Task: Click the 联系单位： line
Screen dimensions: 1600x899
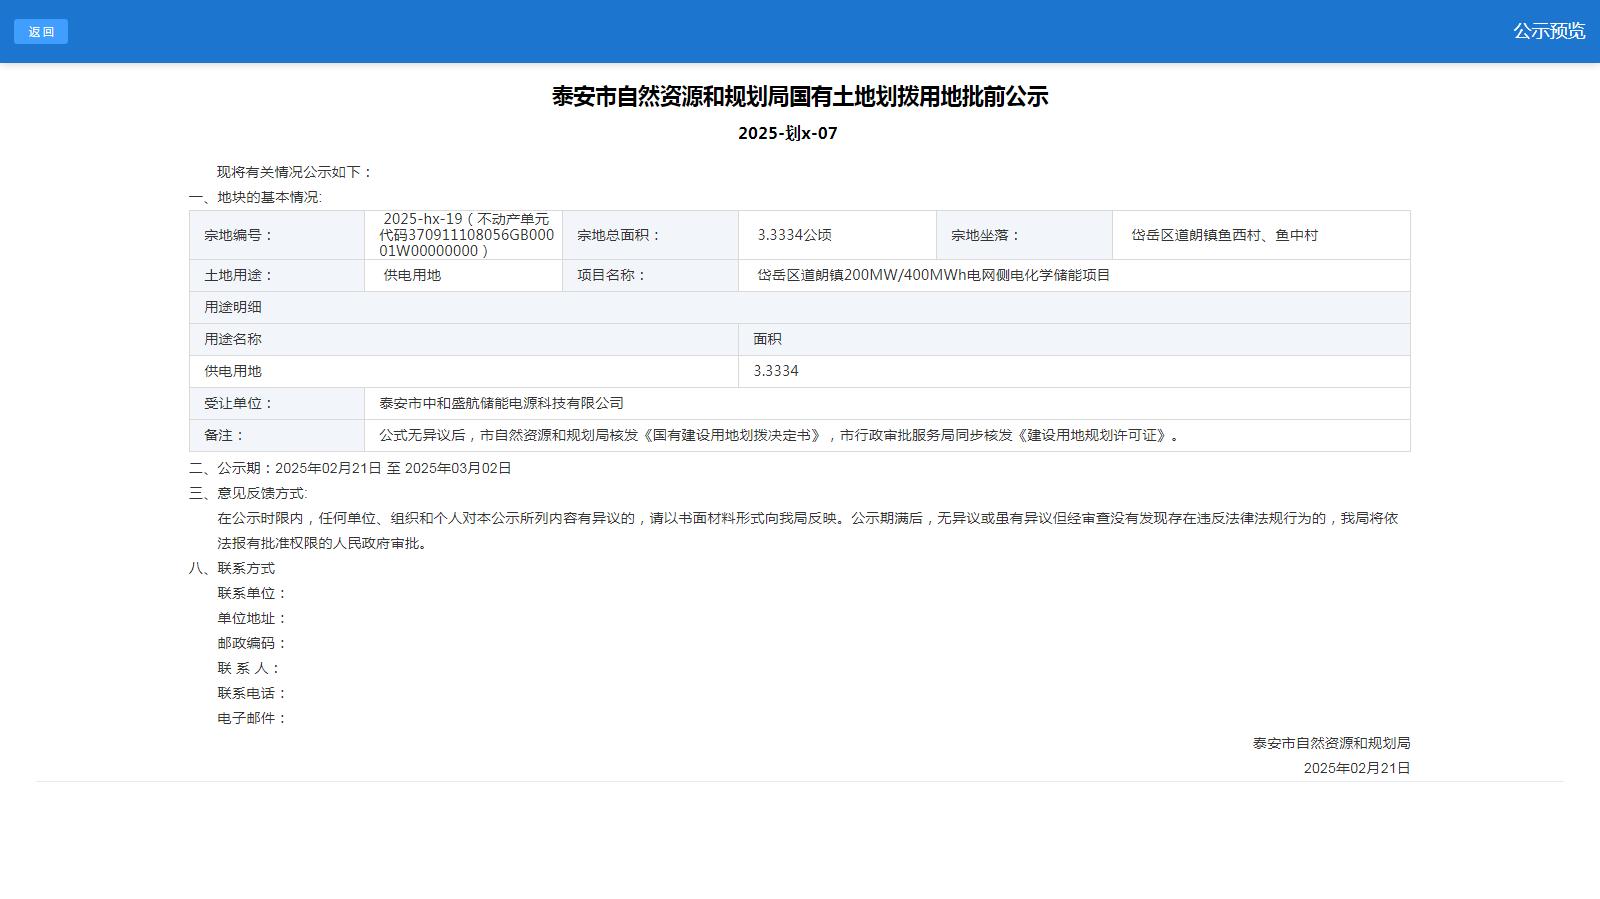Action: (x=253, y=593)
